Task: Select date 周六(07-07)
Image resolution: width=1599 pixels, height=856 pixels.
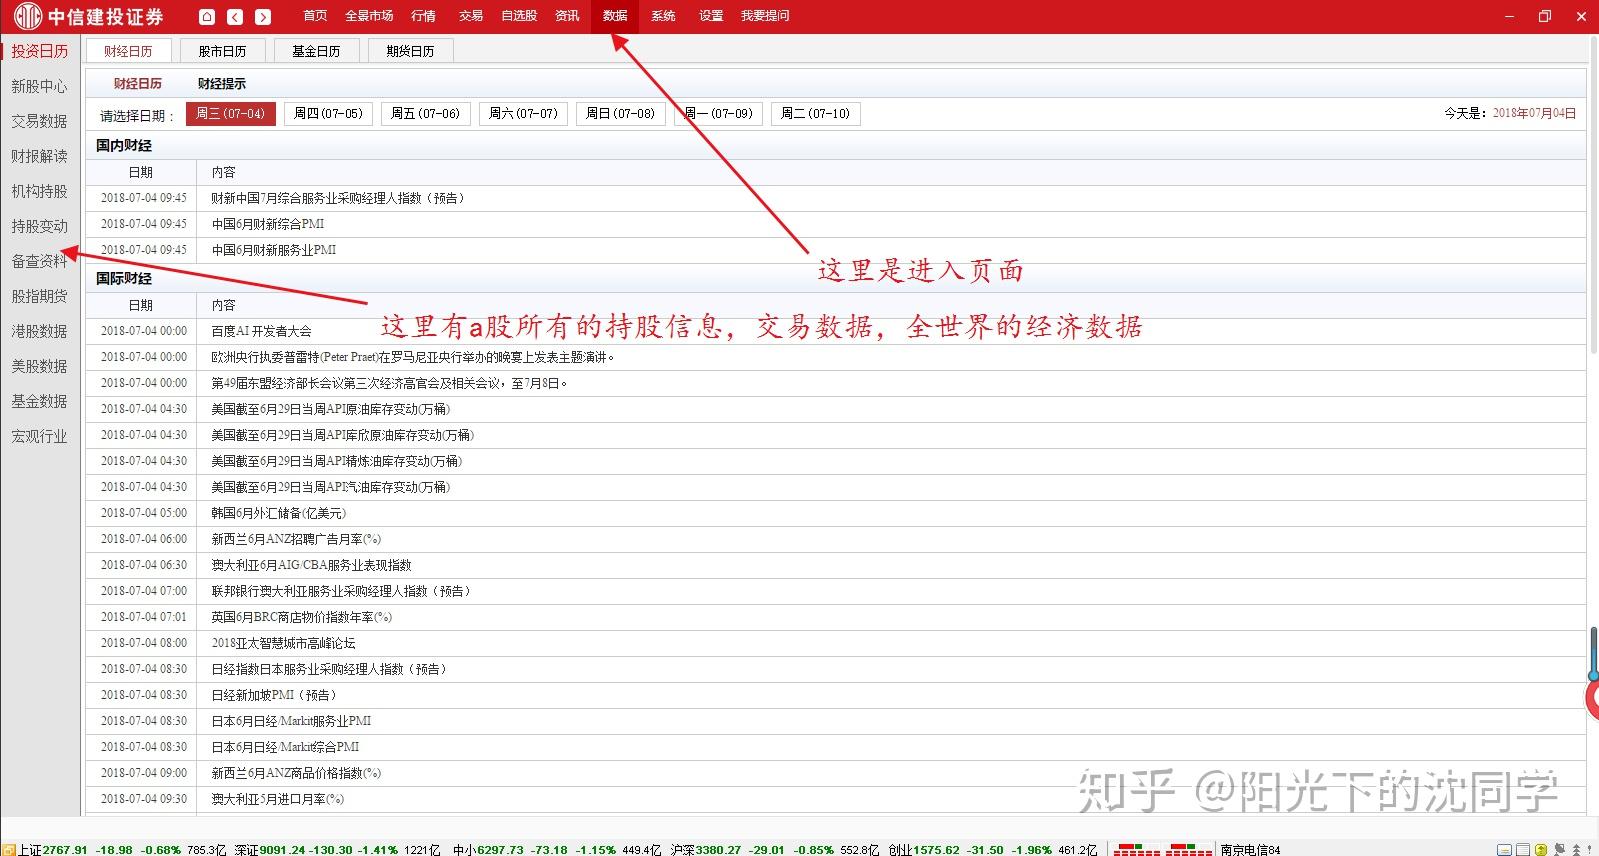Action: pyautogui.click(x=523, y=114)
